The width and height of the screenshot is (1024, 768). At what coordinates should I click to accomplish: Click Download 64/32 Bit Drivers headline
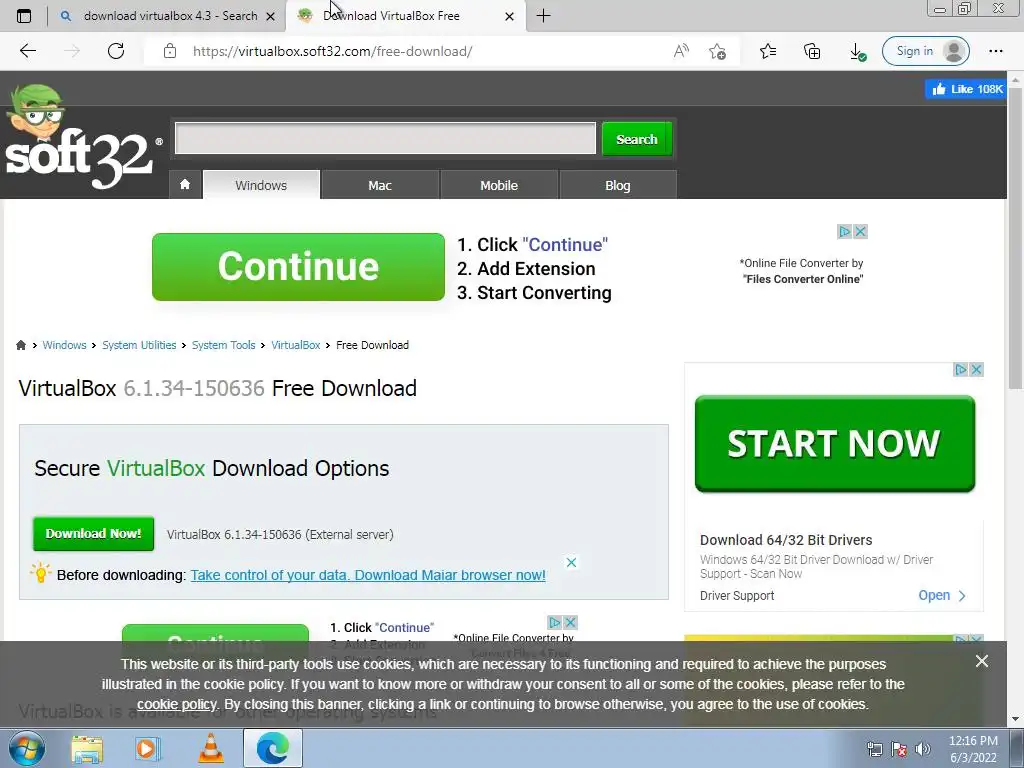tap(786, 540)
